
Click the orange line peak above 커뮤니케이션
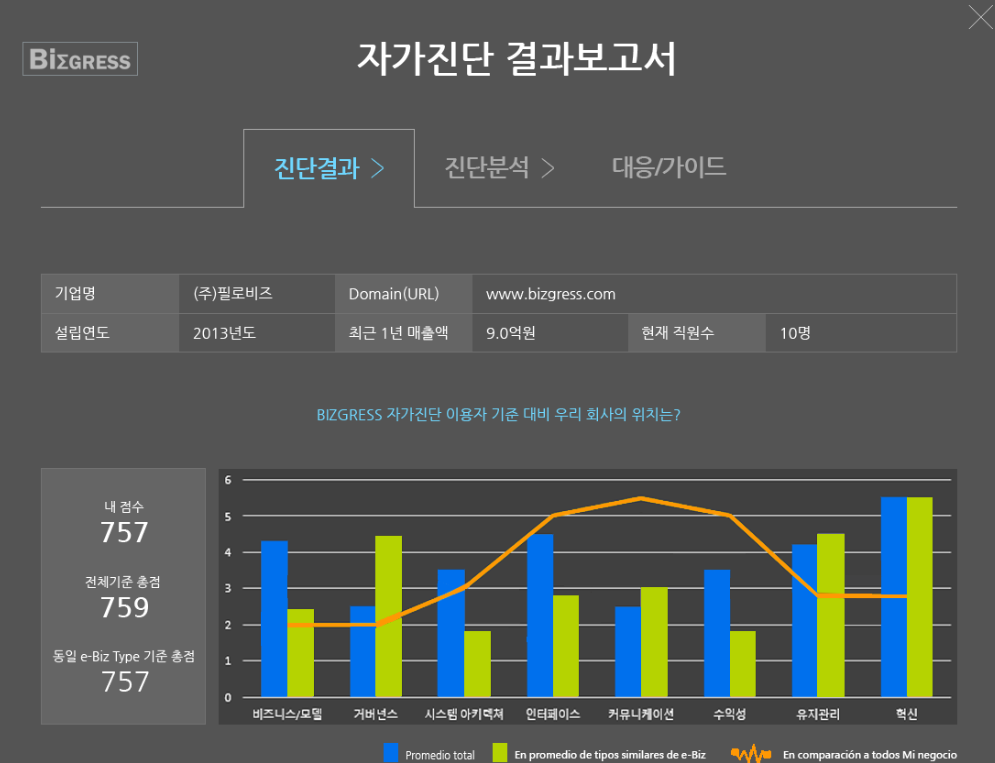click(x=641, y=499)
